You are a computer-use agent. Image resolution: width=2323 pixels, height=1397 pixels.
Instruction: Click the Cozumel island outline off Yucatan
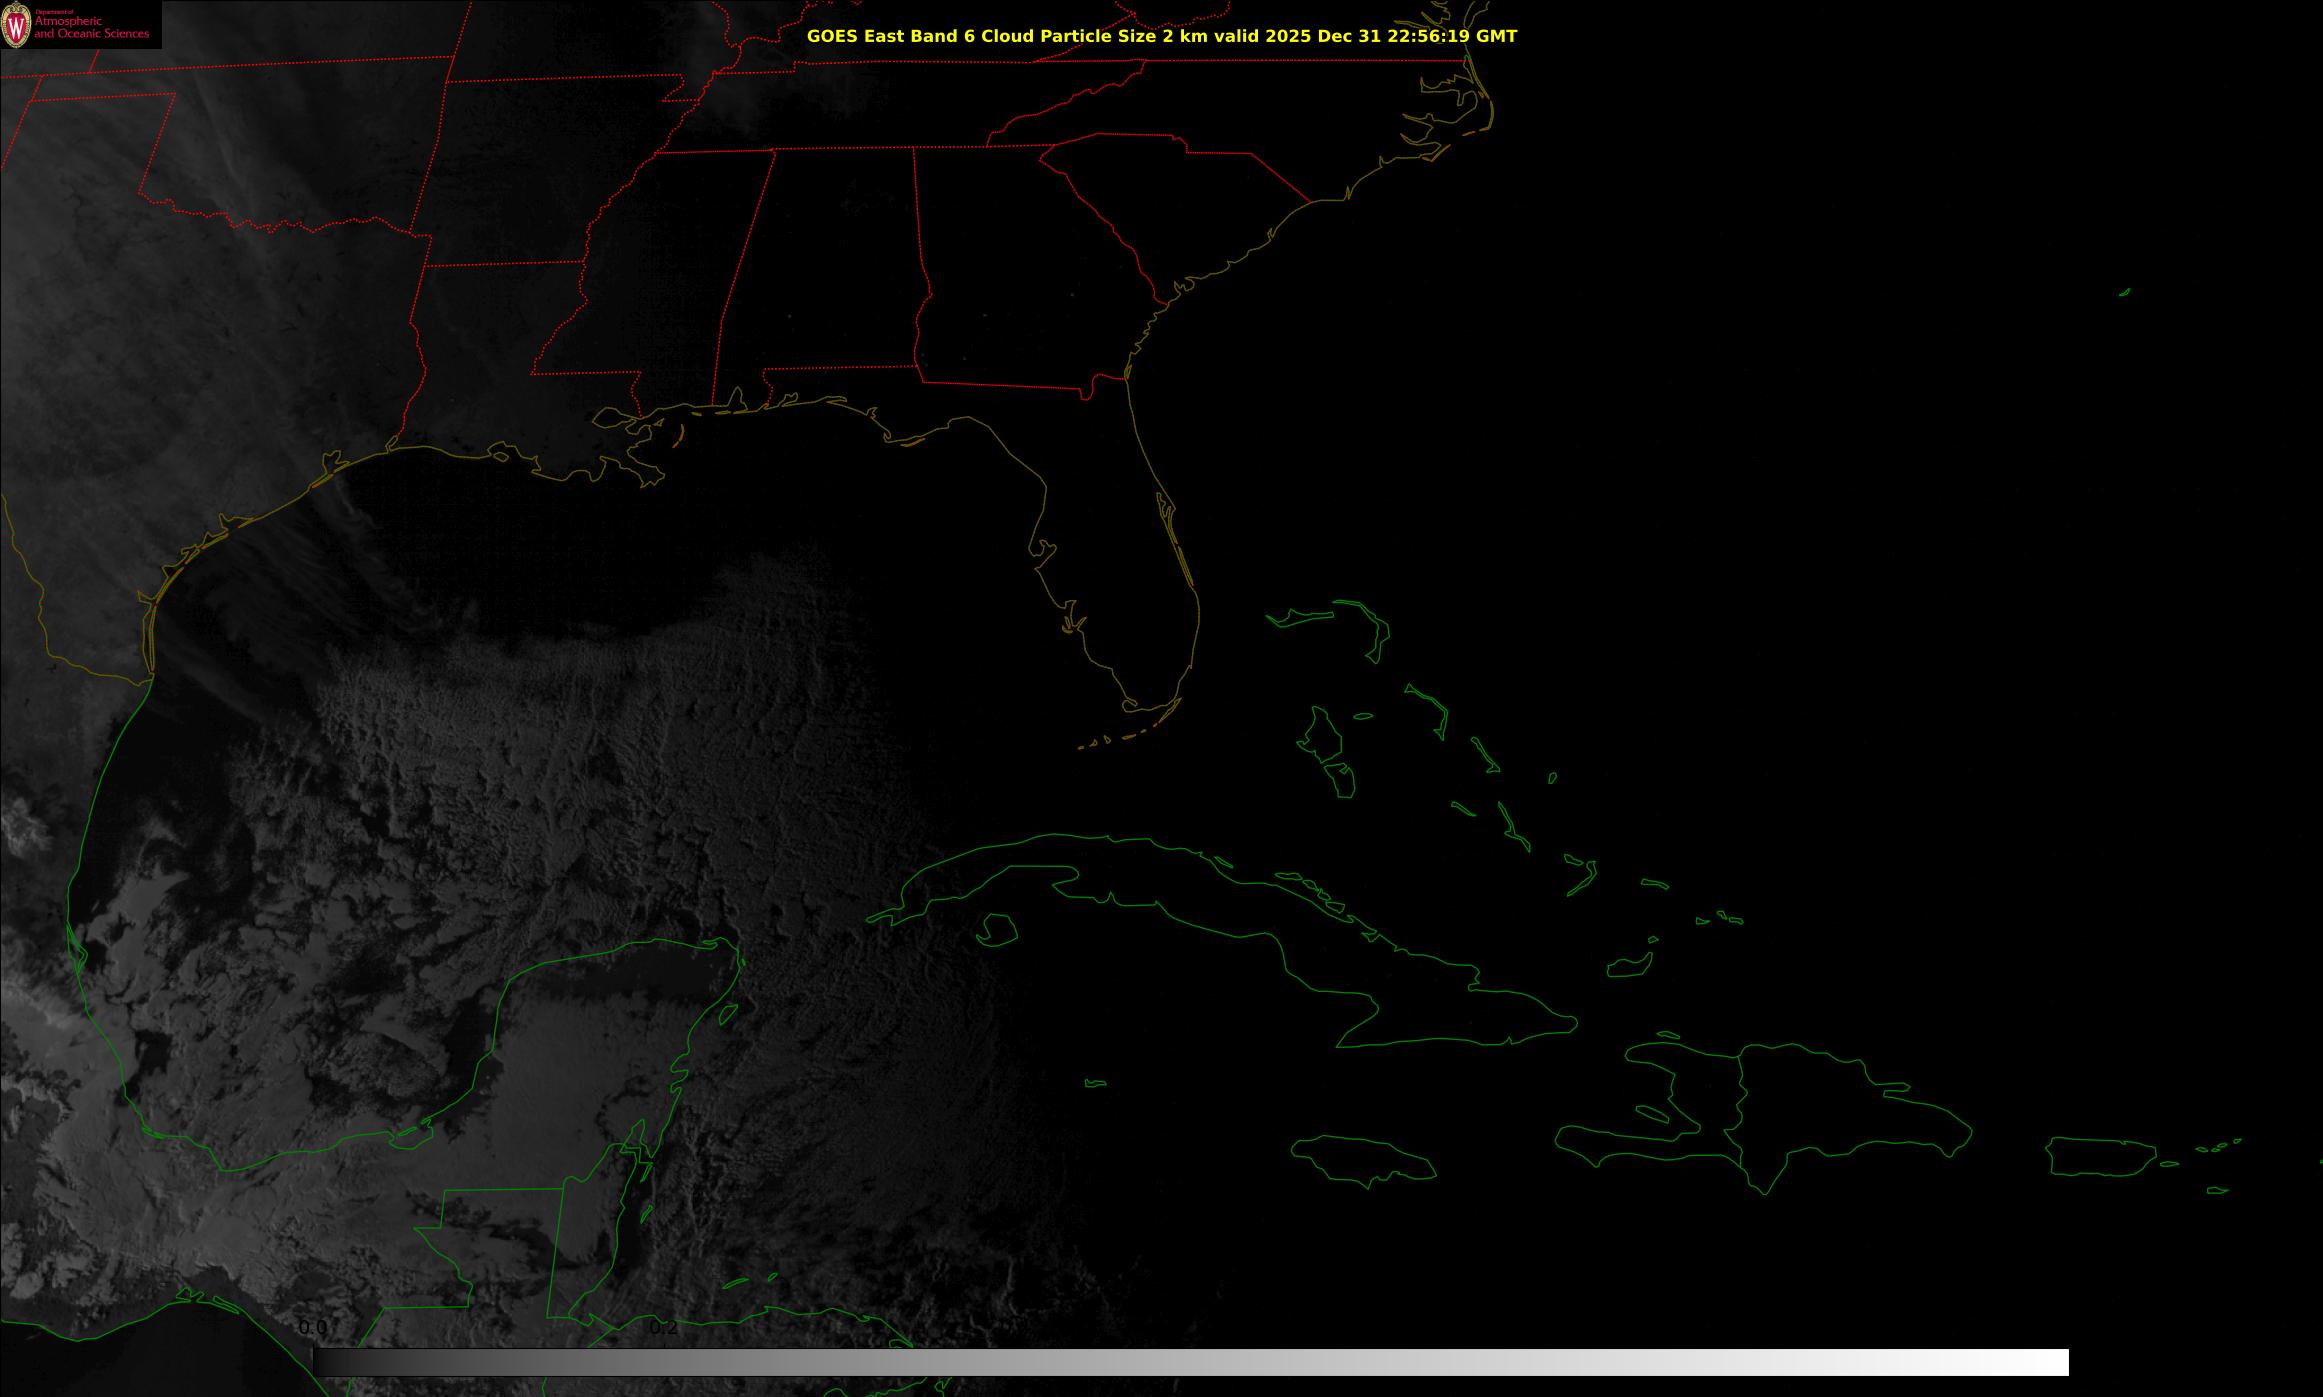tap(729, 1014)
